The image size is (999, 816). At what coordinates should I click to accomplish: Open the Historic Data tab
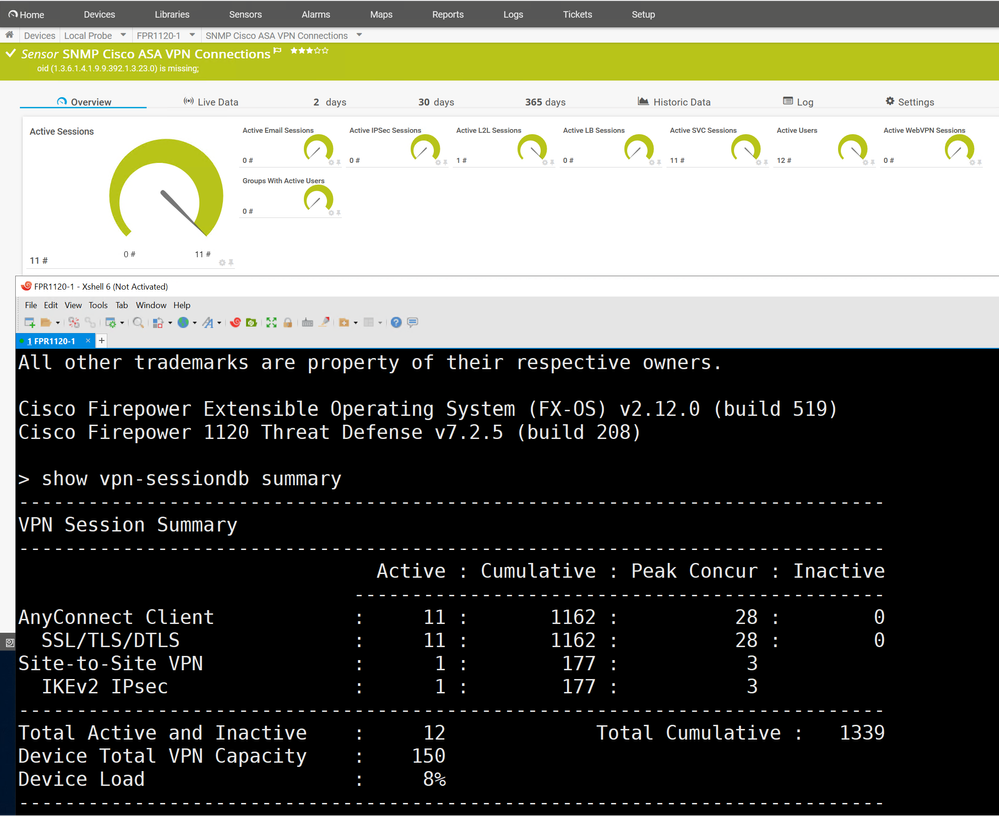674,102
